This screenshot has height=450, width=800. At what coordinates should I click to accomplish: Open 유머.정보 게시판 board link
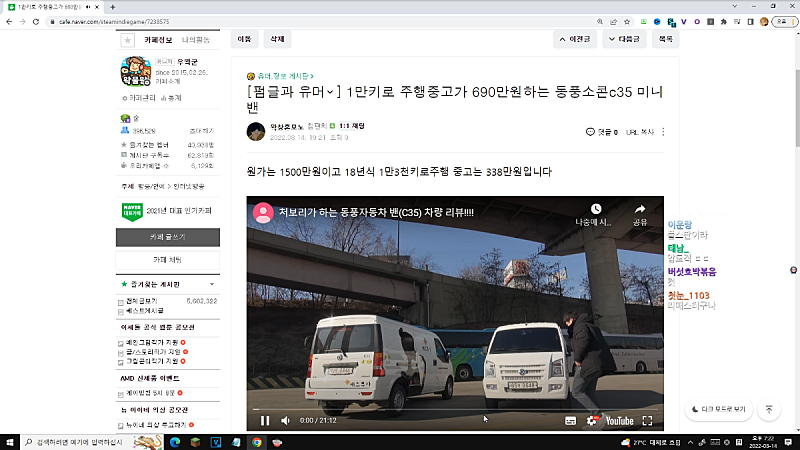[x=285, y=76]
